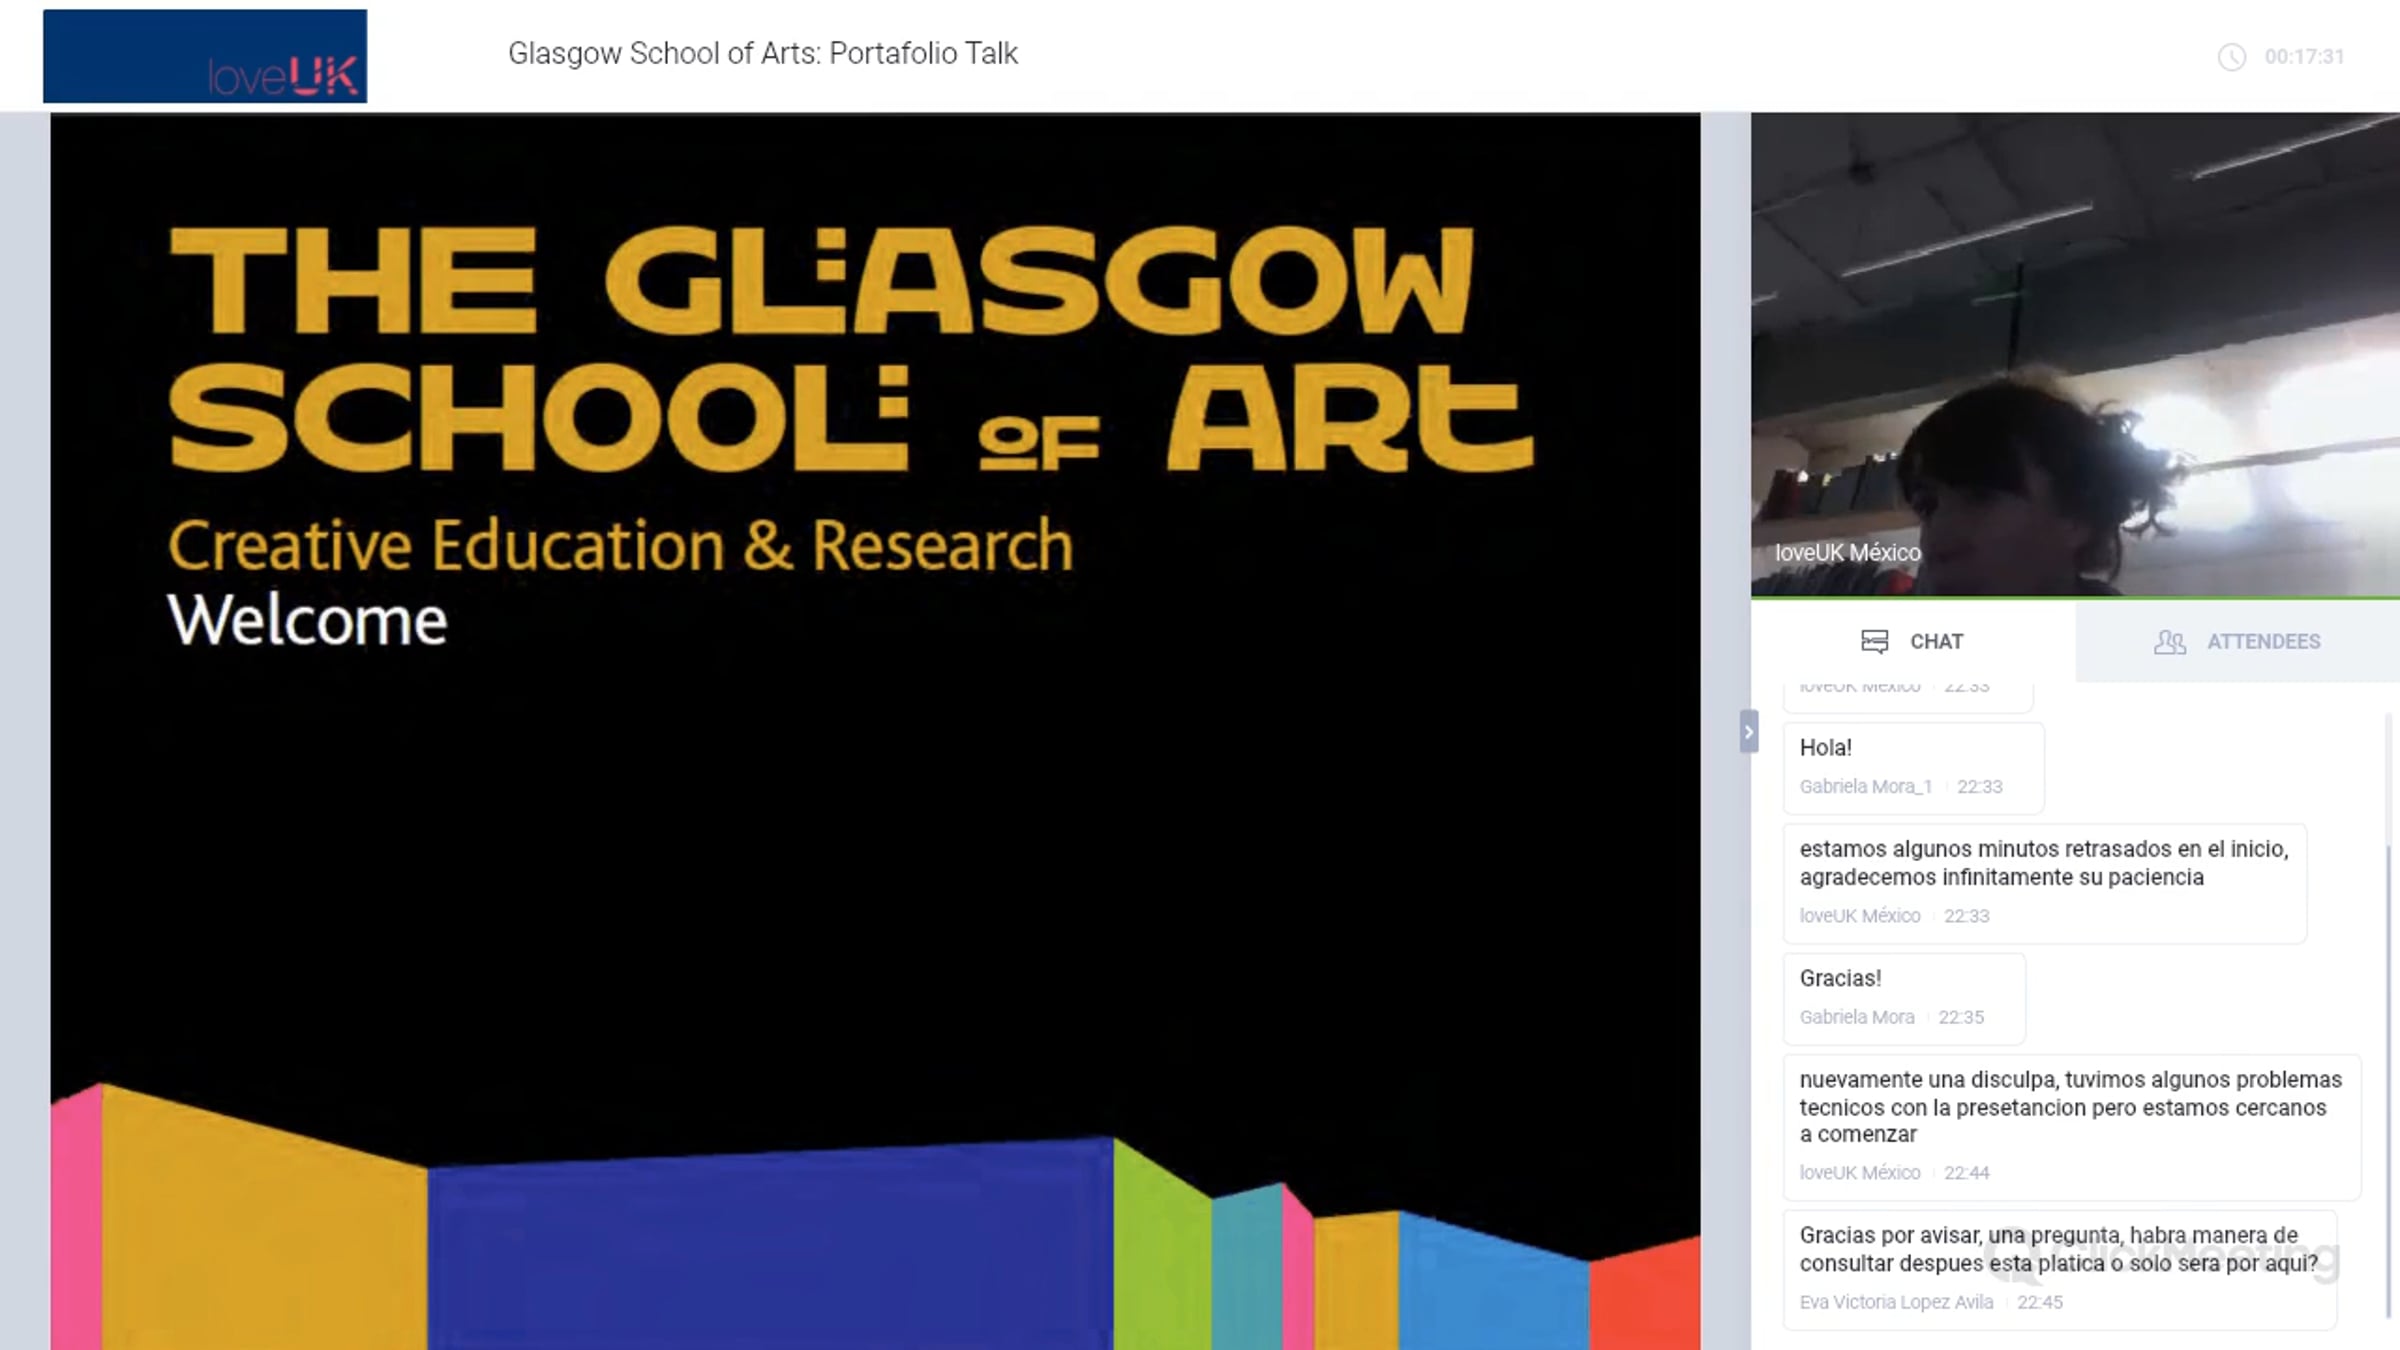2400x1350 pixels.
Task: Click the clock icon beside the timer
Action: (2231, 57)
